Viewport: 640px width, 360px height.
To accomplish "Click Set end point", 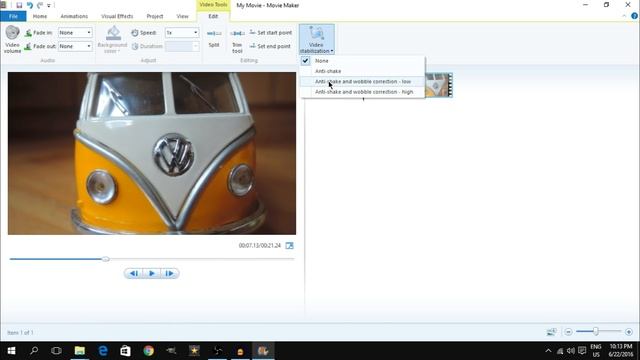I will (270, 46).
